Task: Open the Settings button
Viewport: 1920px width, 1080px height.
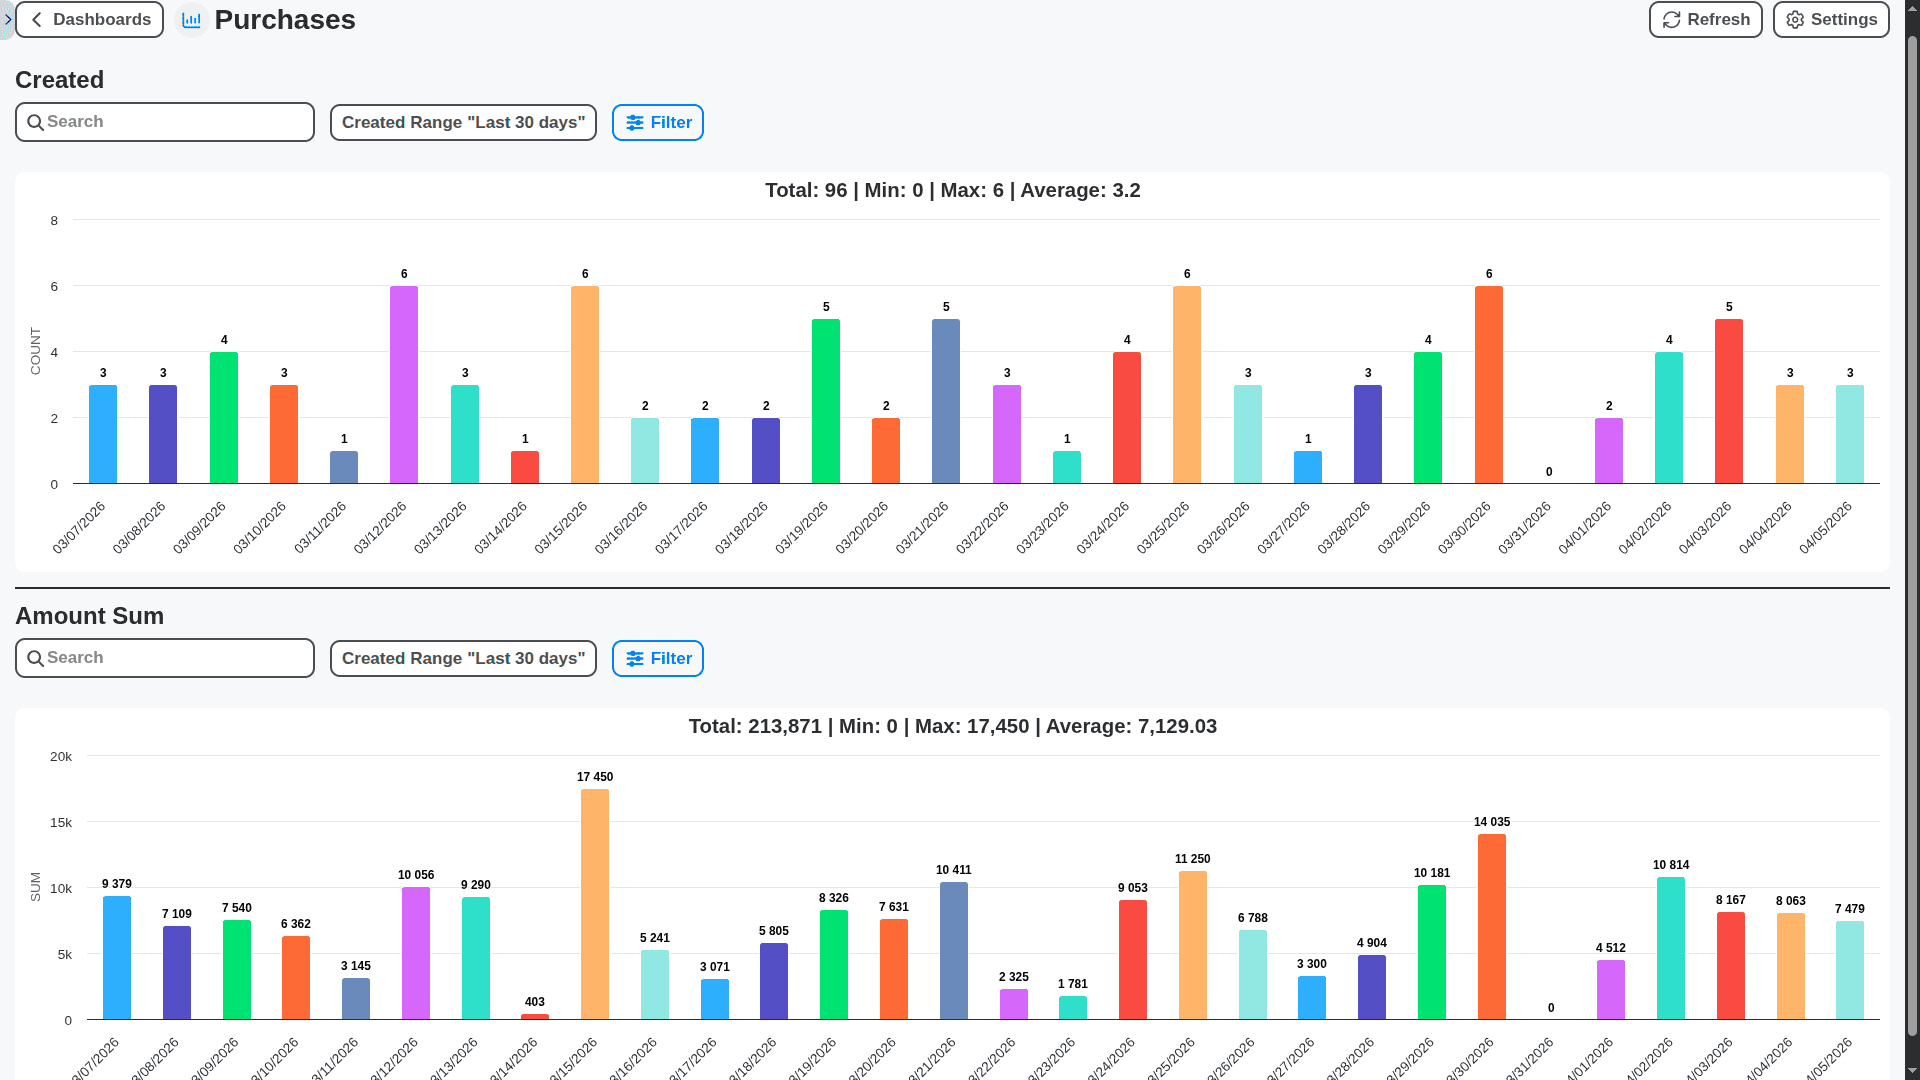Action: point(1831,19)
